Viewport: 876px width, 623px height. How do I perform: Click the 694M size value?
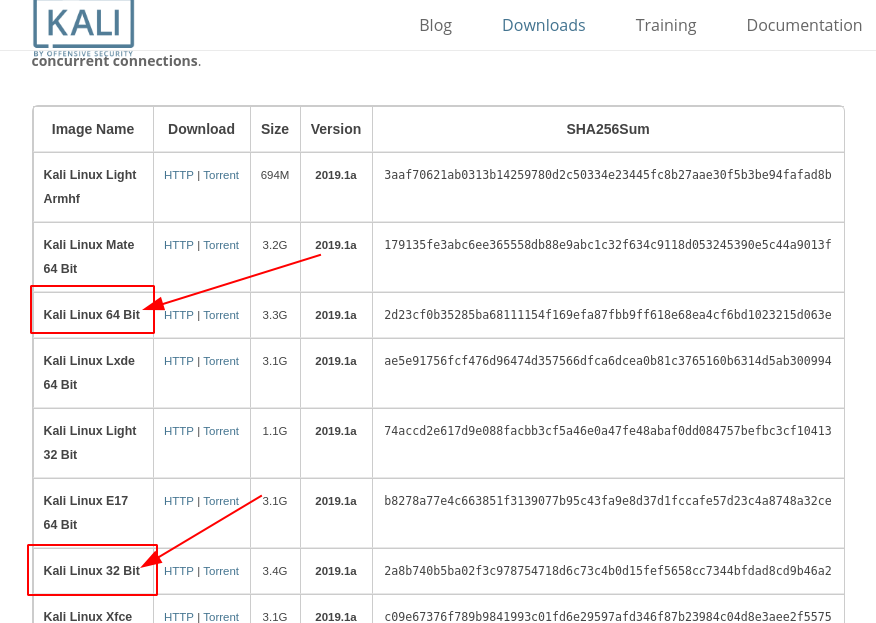point(275,175)
